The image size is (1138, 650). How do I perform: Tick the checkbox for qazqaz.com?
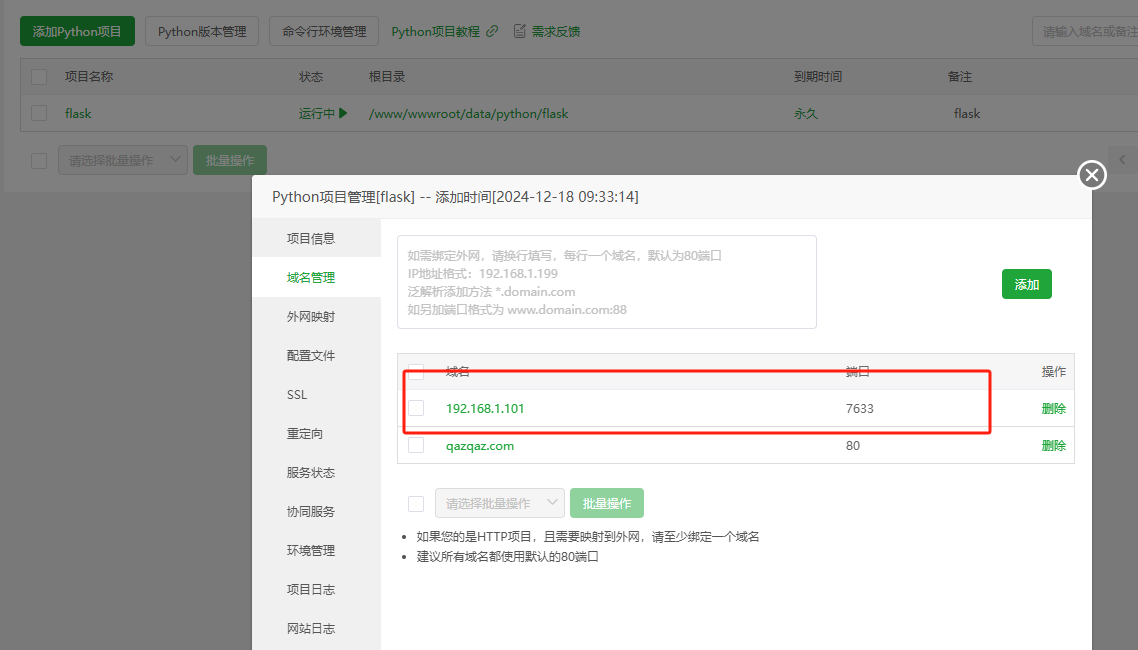point(416,445)
